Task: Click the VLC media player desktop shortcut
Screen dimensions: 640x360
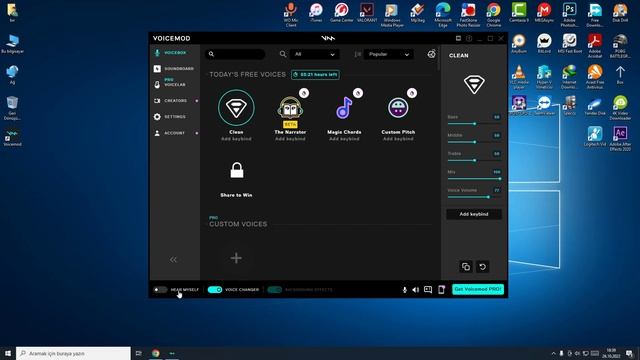Action: (x=519, y=77)
